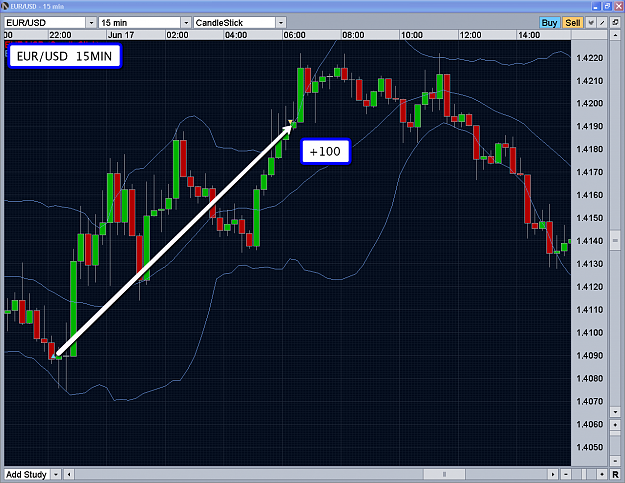Click the Jun 17 date axis label
Image resolution: width=625 pixels, height=483 pixels.
click(x=121, y=35)
